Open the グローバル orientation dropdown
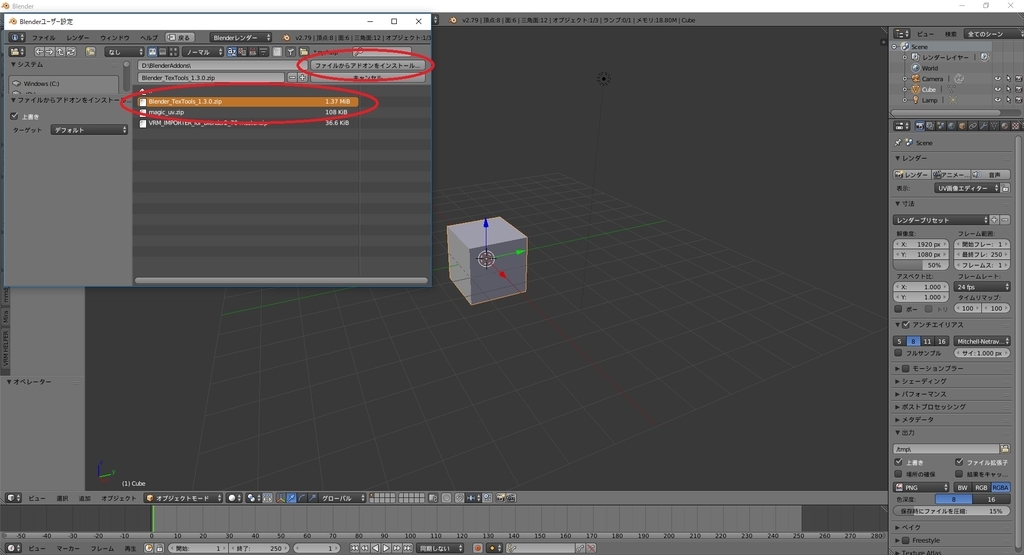Viewport: 1024px width, 555px height. pos(342,498)
